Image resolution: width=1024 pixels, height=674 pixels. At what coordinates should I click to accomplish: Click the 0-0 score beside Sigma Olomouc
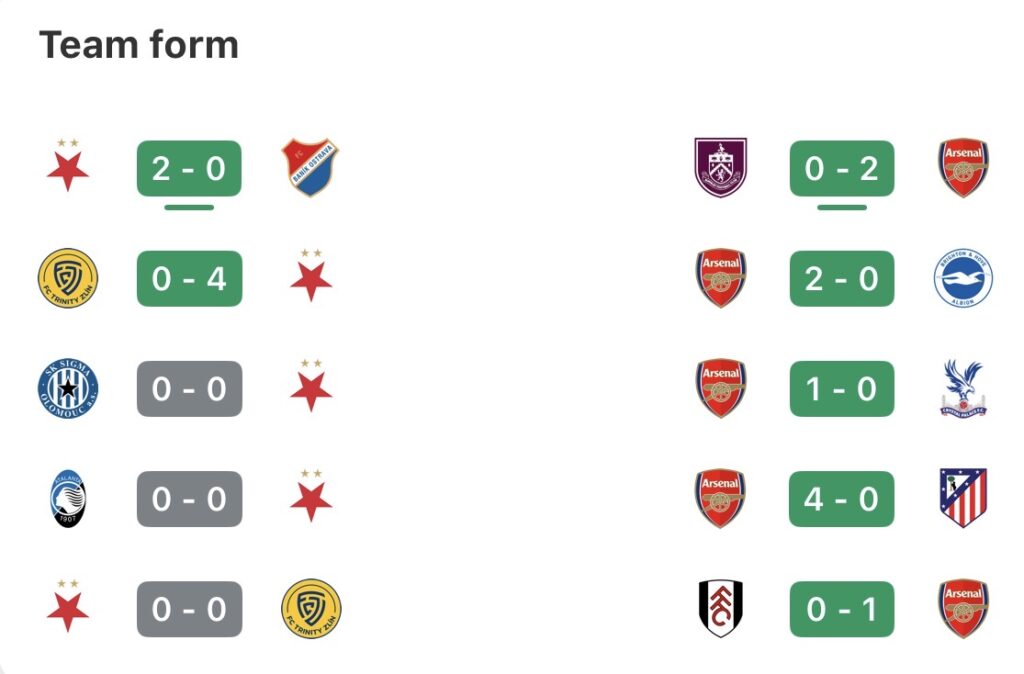(x=189, y=388)
